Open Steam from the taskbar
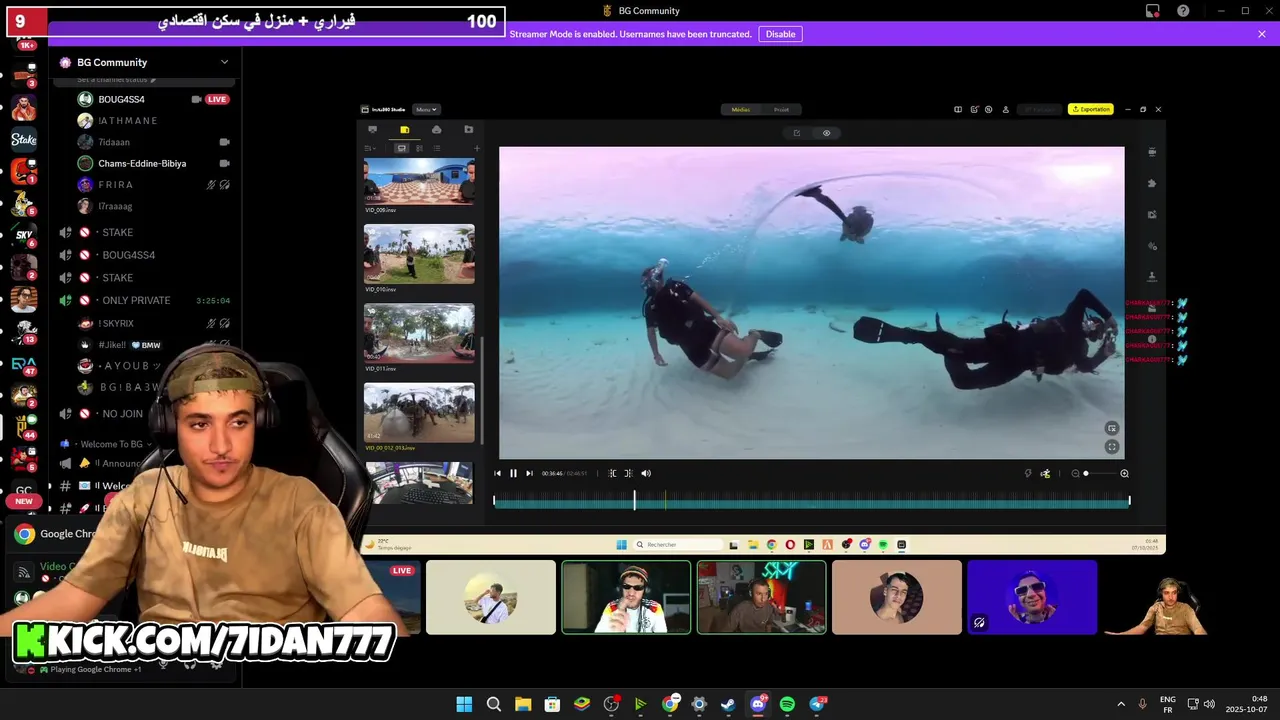The image size is (1280, 720). (x=728, y=704)
